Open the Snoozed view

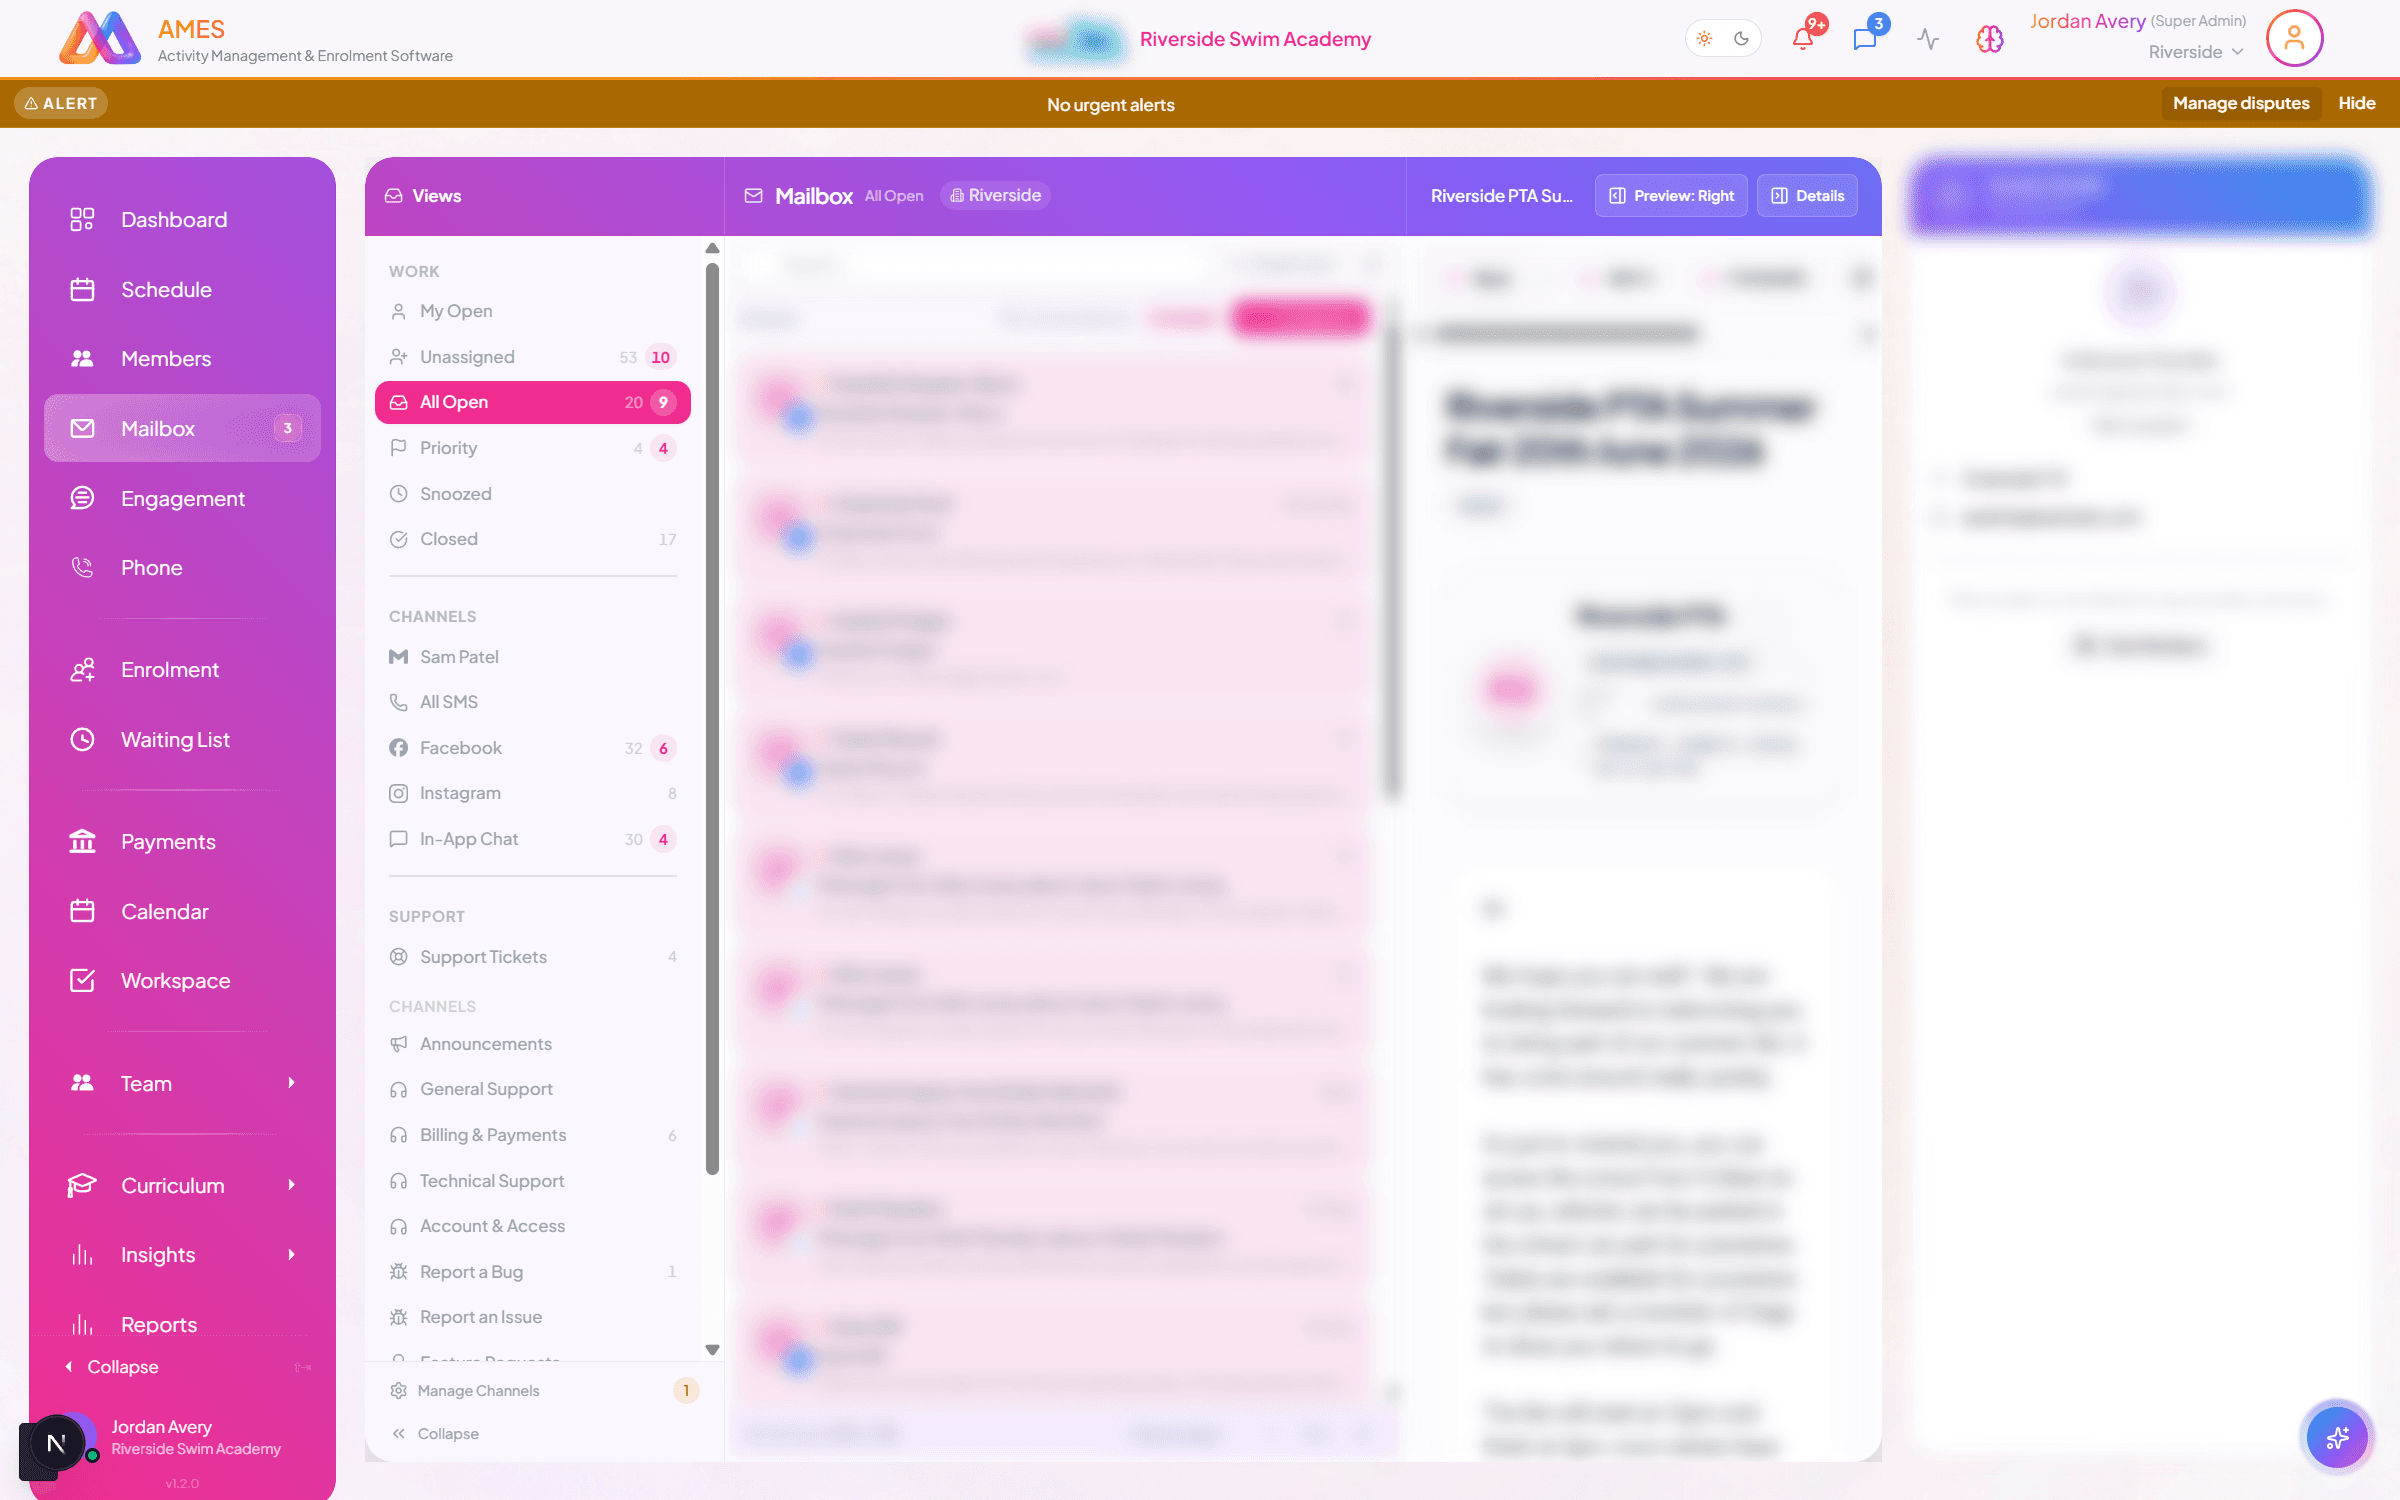coord(533,494)
